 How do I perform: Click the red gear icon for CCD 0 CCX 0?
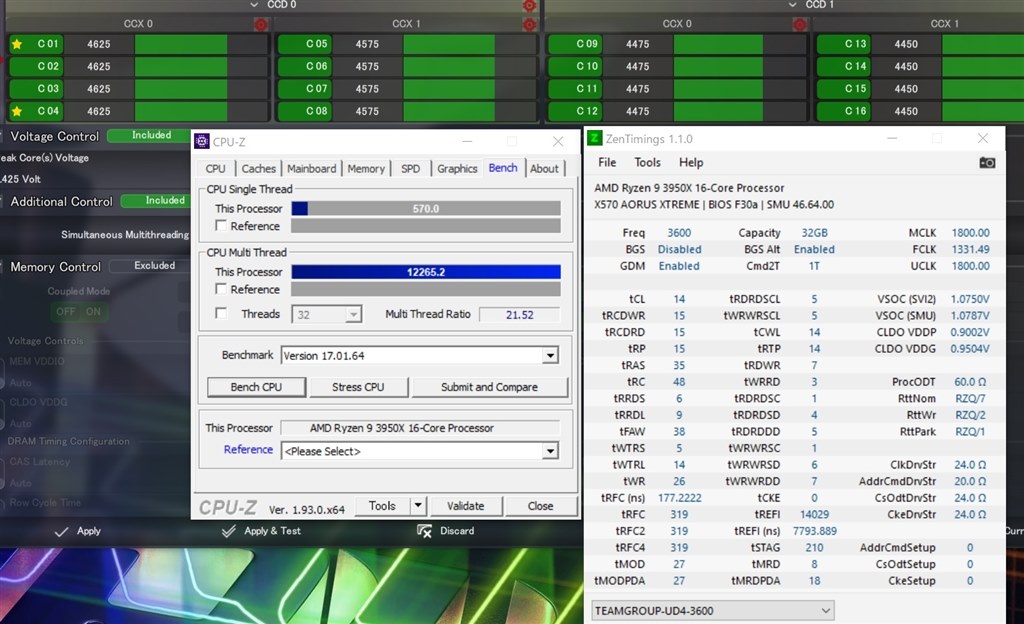tap(261, 25)
